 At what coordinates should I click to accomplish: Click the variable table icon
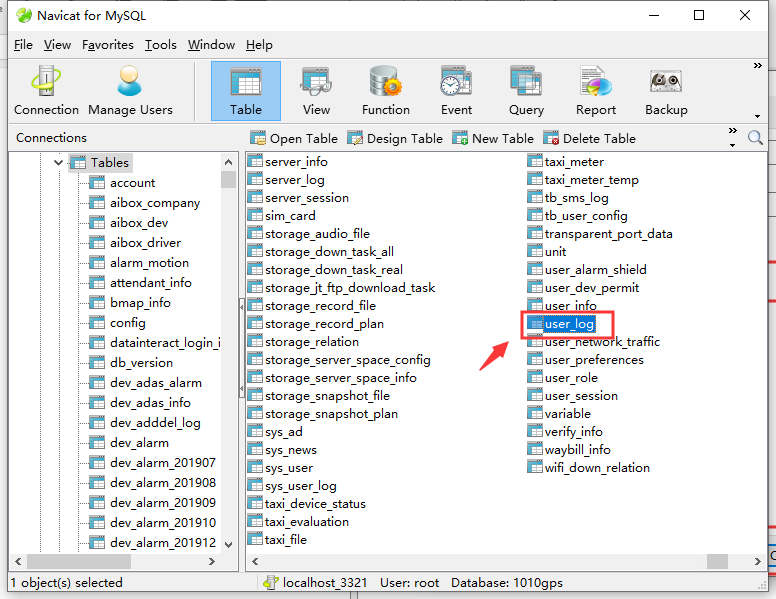coord(534,413)
